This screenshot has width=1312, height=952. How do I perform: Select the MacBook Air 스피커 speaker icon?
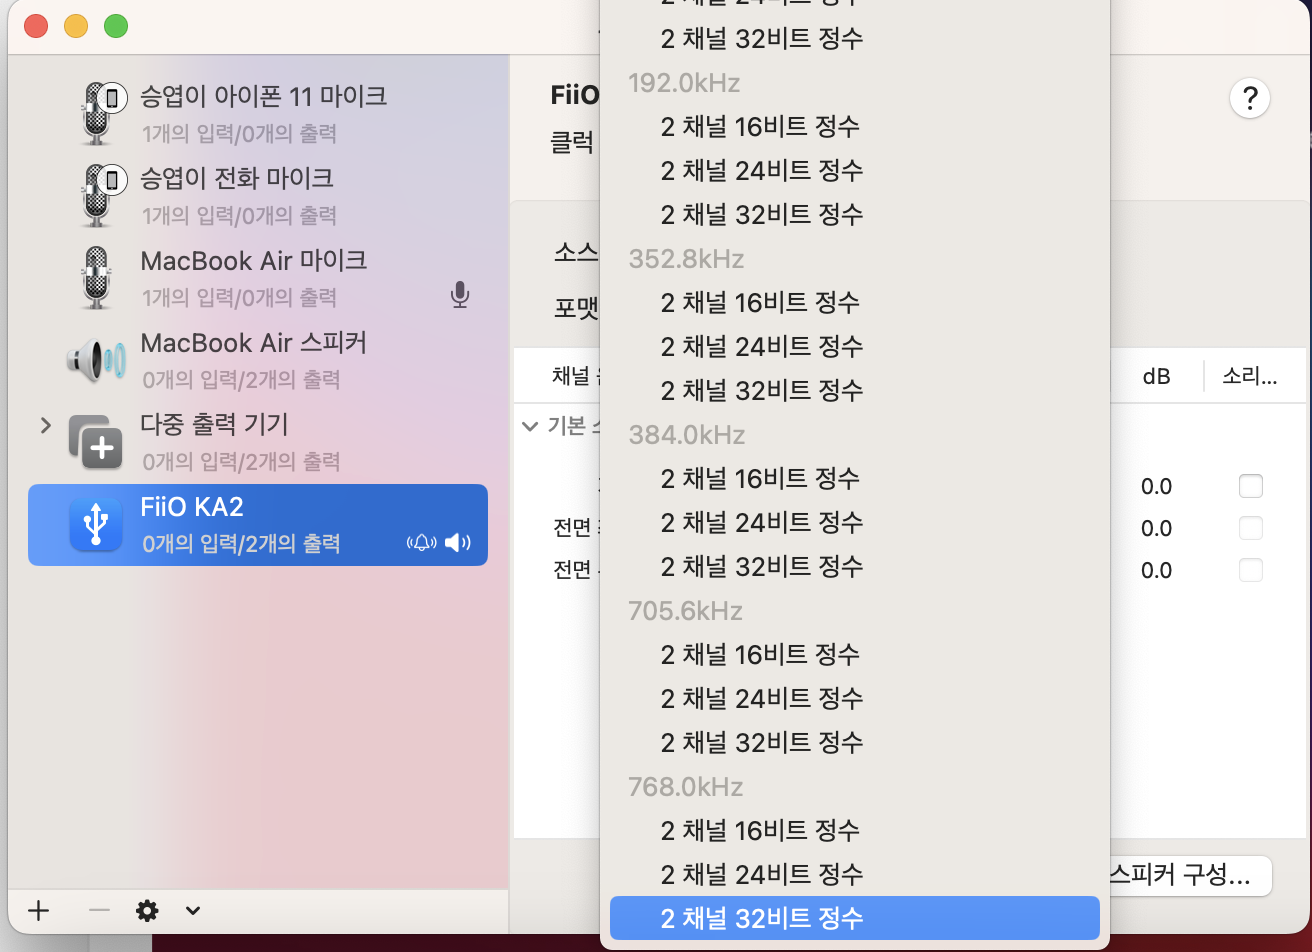96,360
